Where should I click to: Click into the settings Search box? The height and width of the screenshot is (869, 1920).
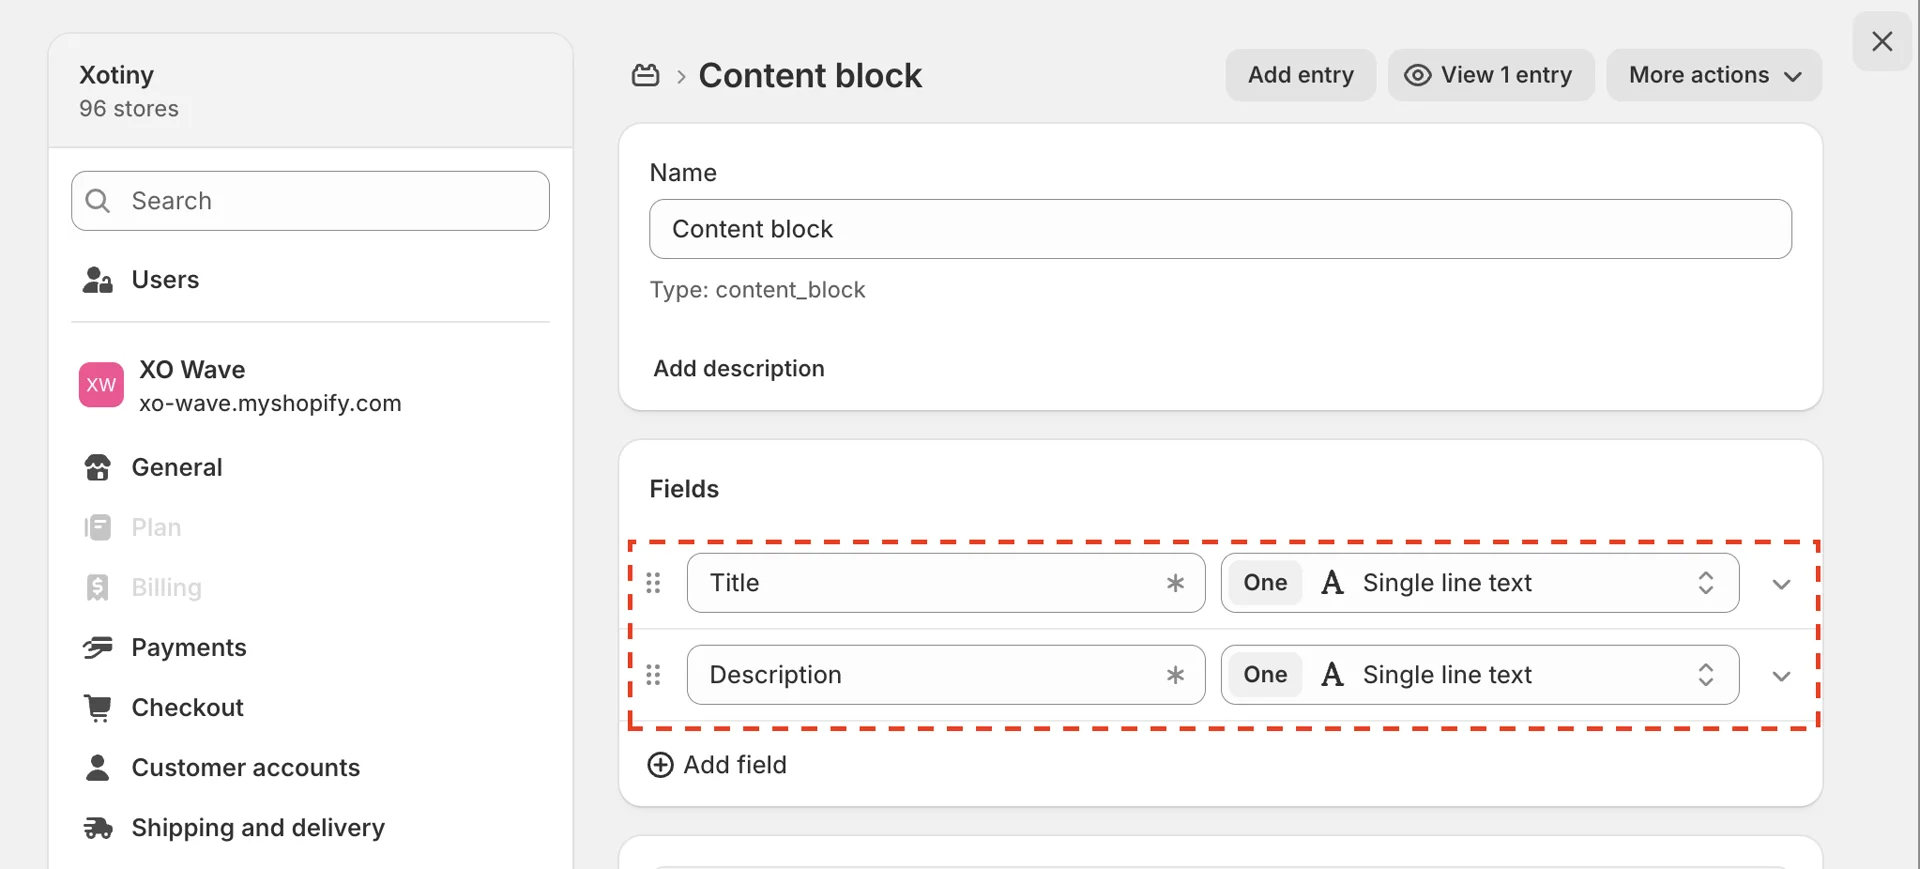point(310,201)
